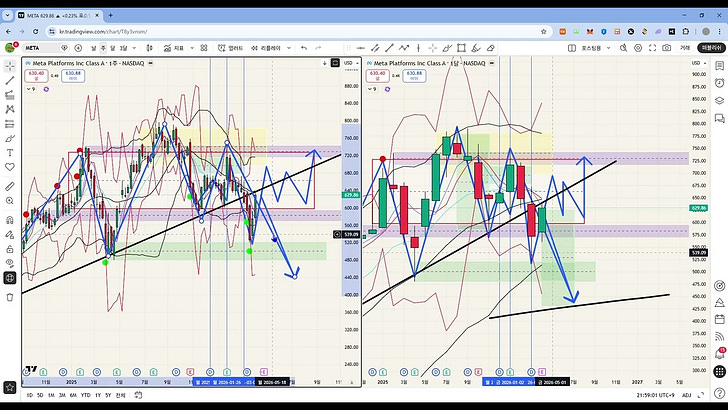Open the indicator templates grid icon
This screenshot has height=410, width=728.
coord(204,48)
